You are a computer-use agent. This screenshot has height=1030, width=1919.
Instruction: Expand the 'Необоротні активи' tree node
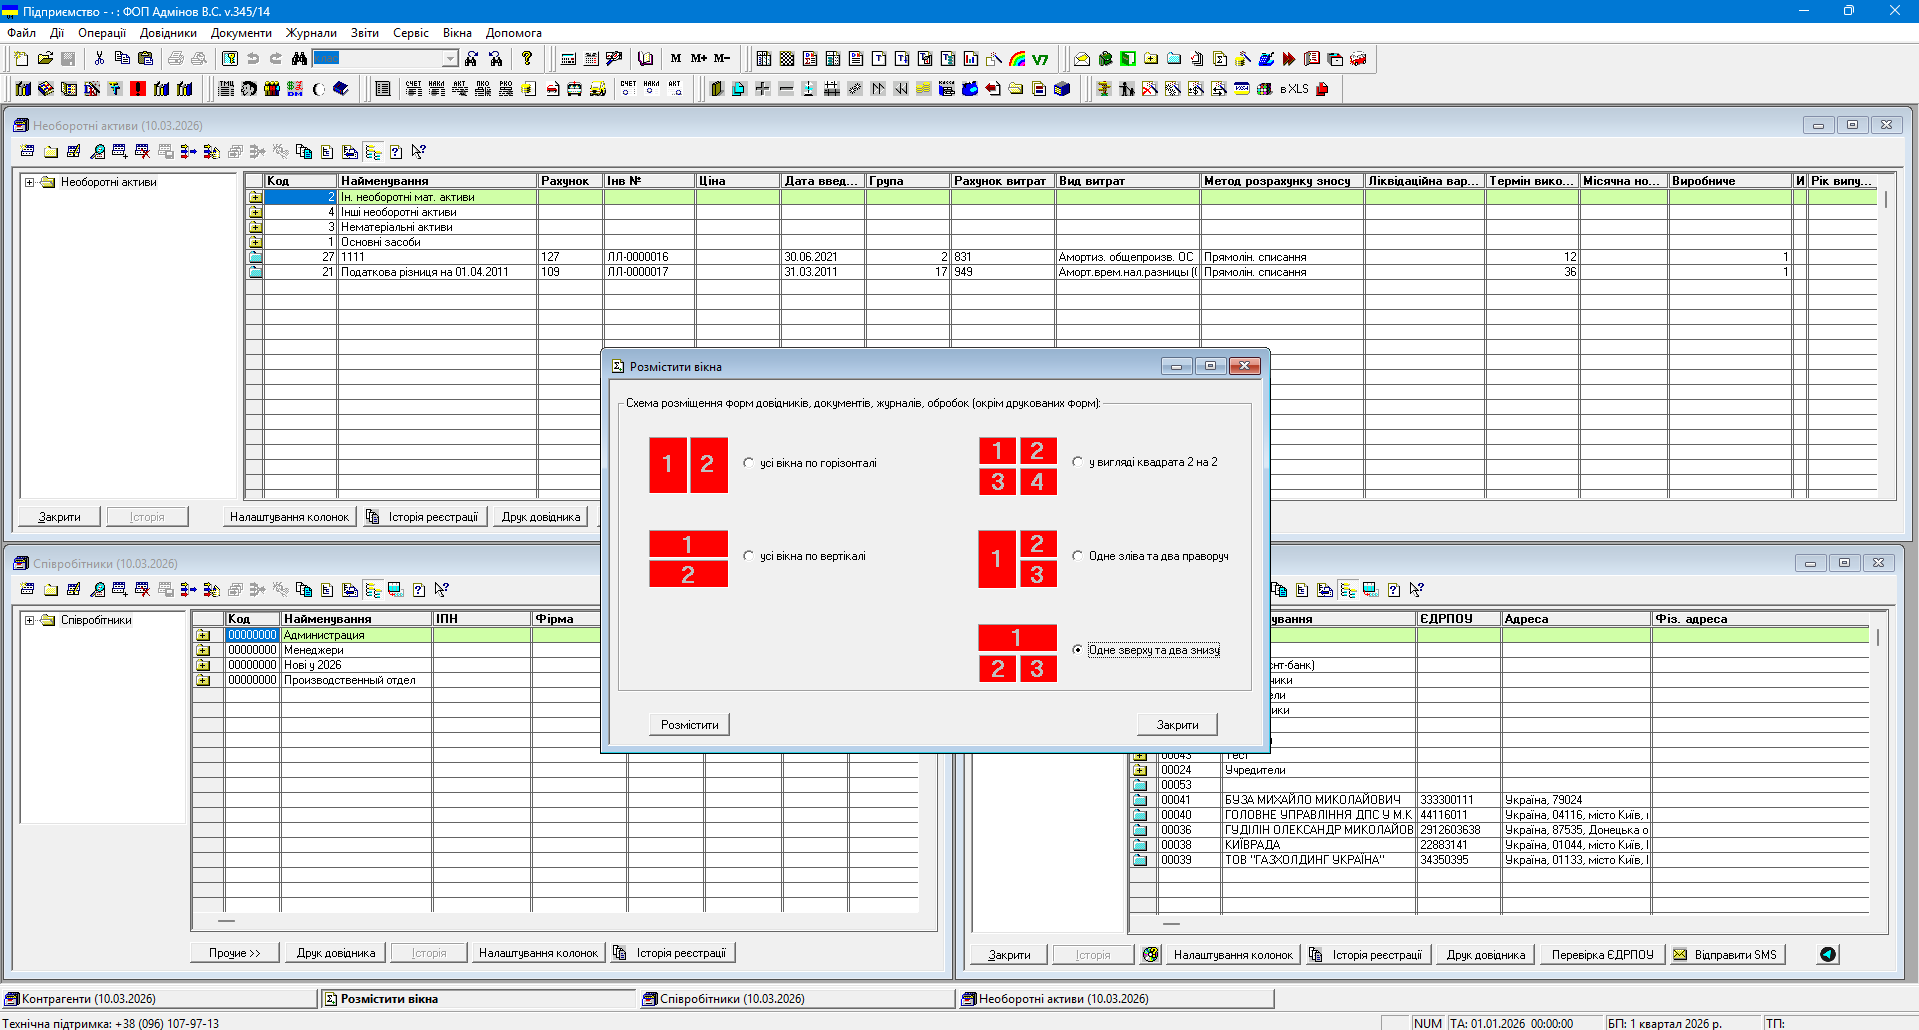pos(30,183)
